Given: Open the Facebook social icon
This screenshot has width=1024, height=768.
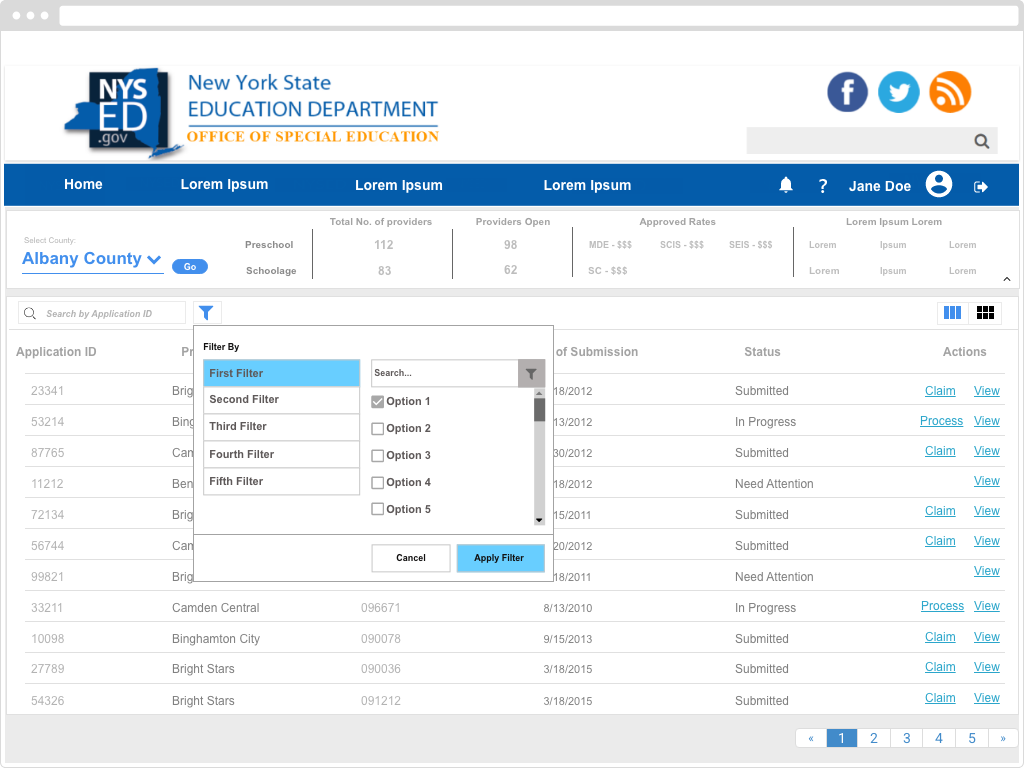Looking at the screenshot, I should coord(847,92).
